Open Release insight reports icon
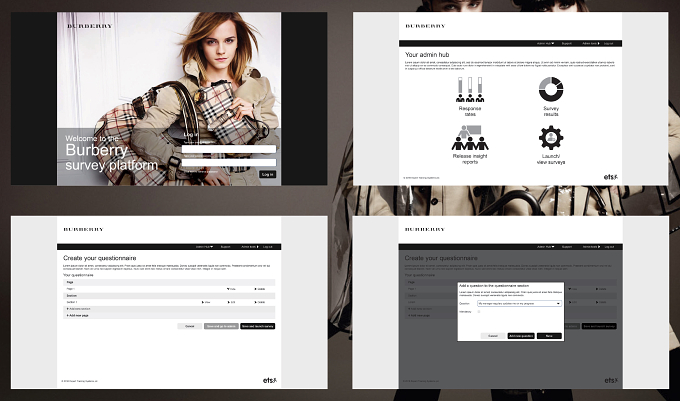The height and width of the screenshot is (401, 680). tap(470, 137)
